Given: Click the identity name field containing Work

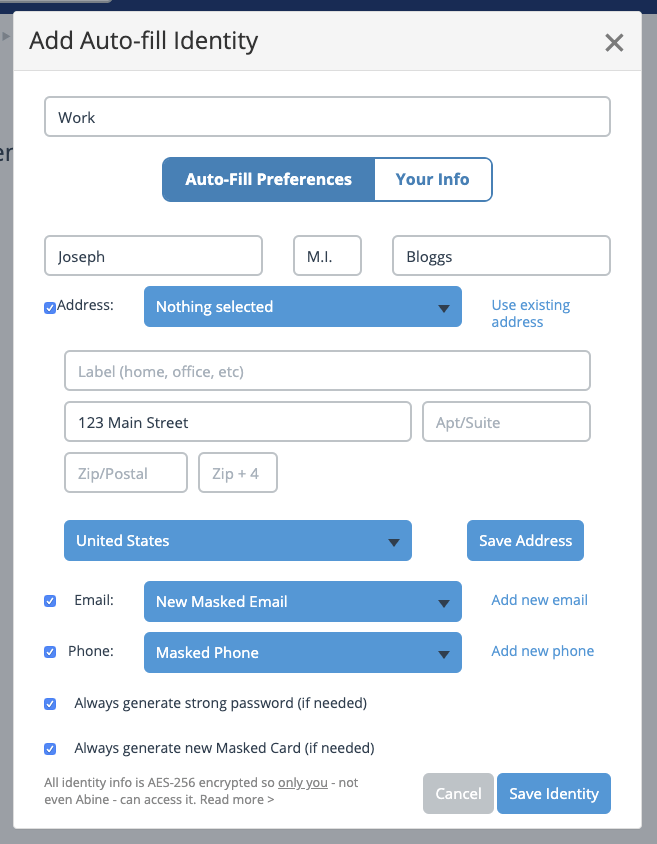Looking at the screenshot, I should click(327, 117).
